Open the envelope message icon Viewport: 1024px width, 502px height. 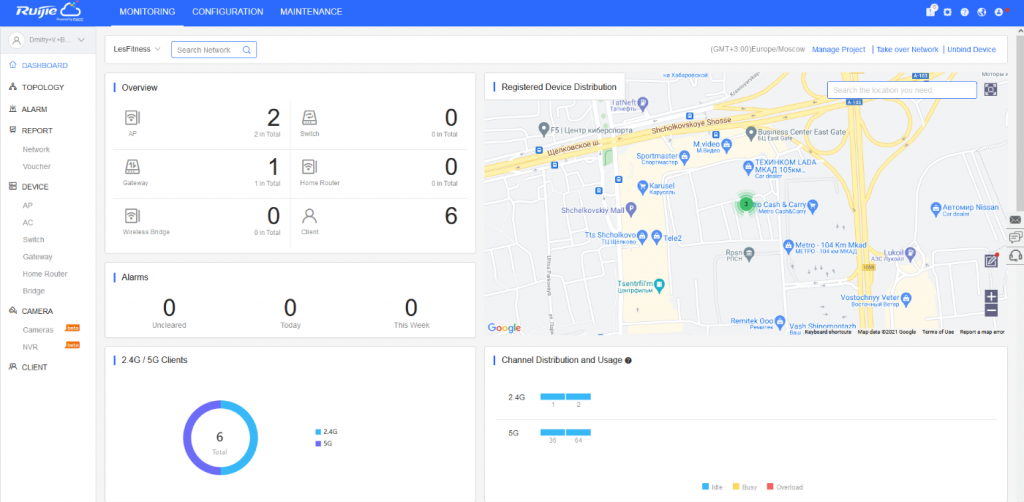1015,219
